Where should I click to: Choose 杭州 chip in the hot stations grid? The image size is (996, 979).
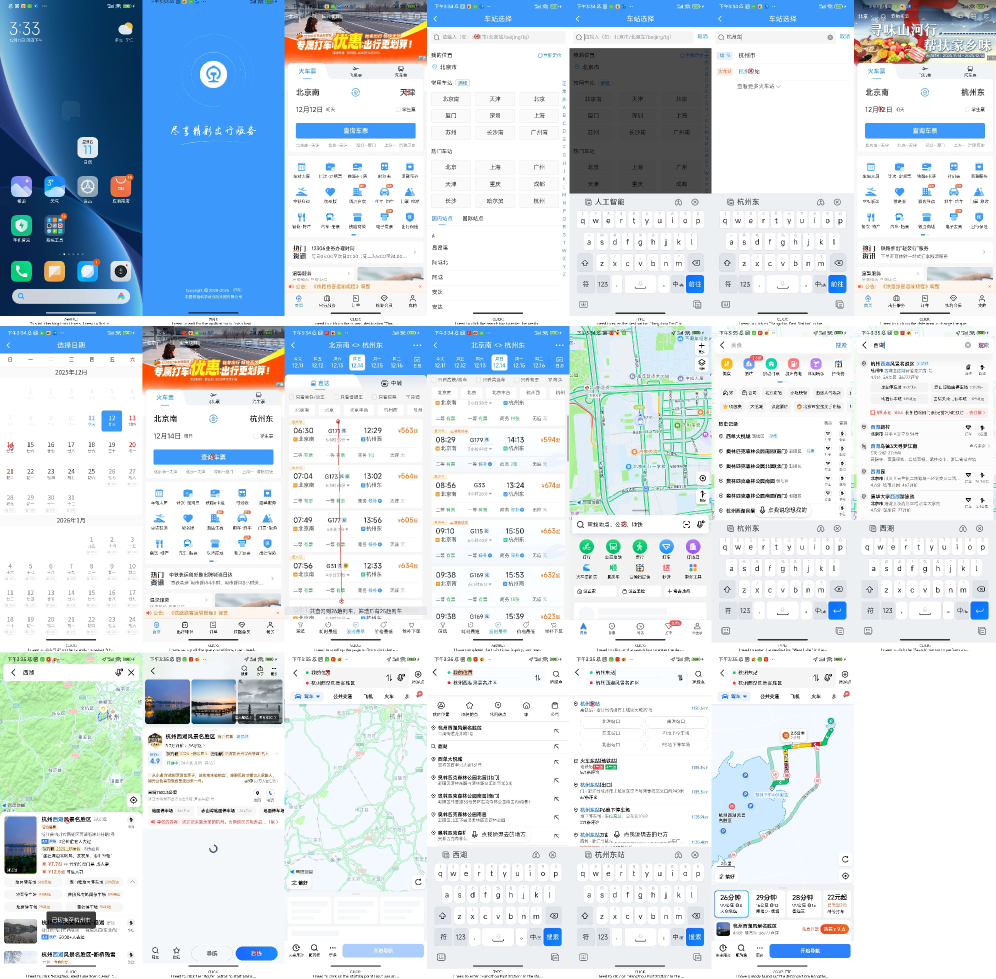(x=539, y=201)
